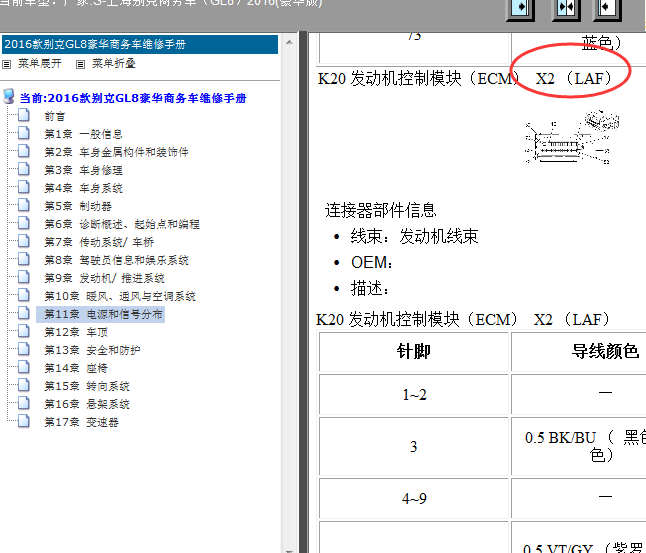
Task: Click the tree panel scrollbar up arrow
Action: 289,42
